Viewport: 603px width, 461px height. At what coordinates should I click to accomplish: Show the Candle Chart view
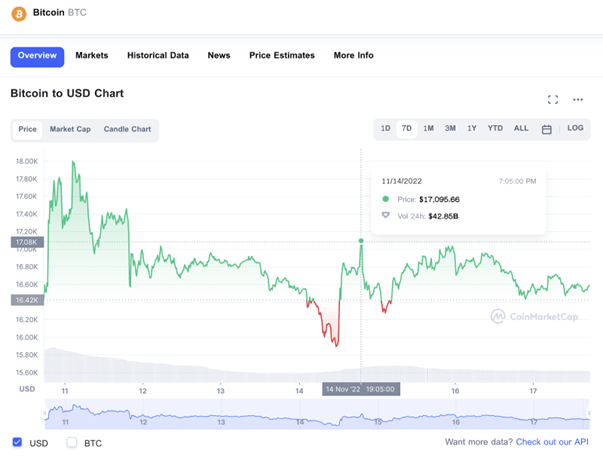[x=128, y=129]
